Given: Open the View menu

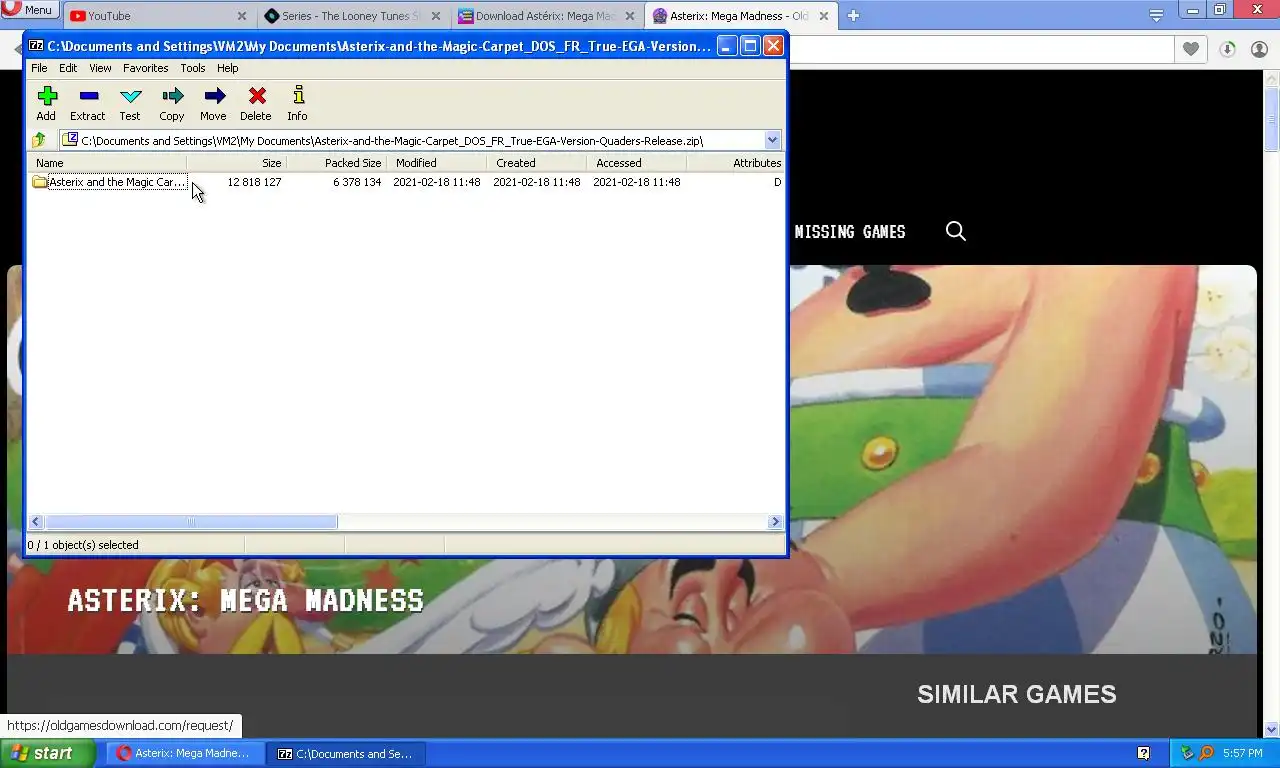Looking at the screenshot, I should click(x=100, y=68).
